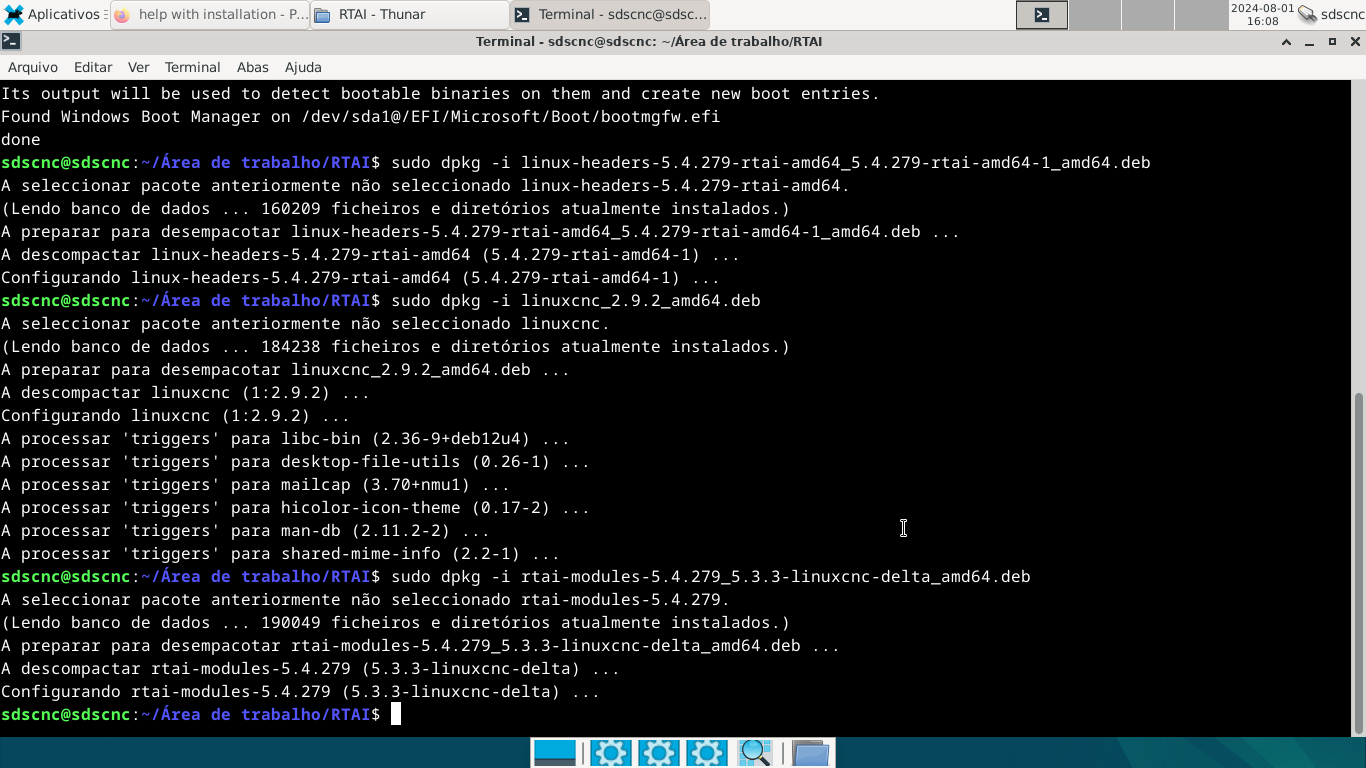Click the Thunar folder icon in taskbar
Viewport: 1366px width, 768px height.
(322, 15)
